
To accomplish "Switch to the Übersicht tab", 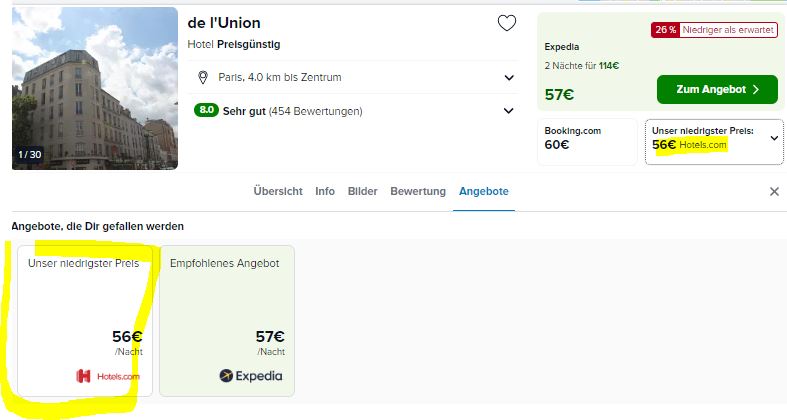I will (278, 191).
